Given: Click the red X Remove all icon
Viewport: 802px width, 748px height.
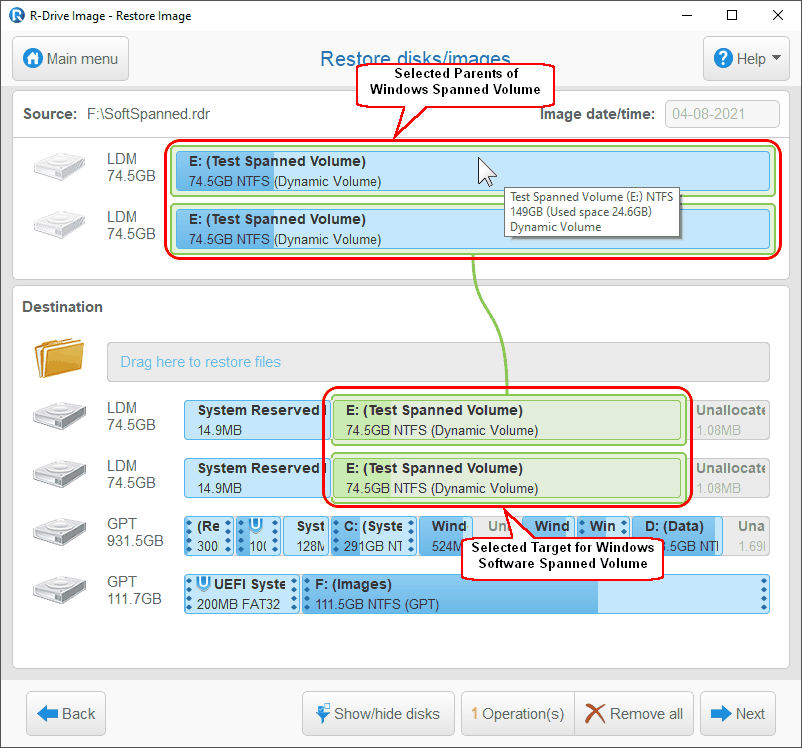Looking at the screenshot, I should pyautogui.click(x=595, y=713).
